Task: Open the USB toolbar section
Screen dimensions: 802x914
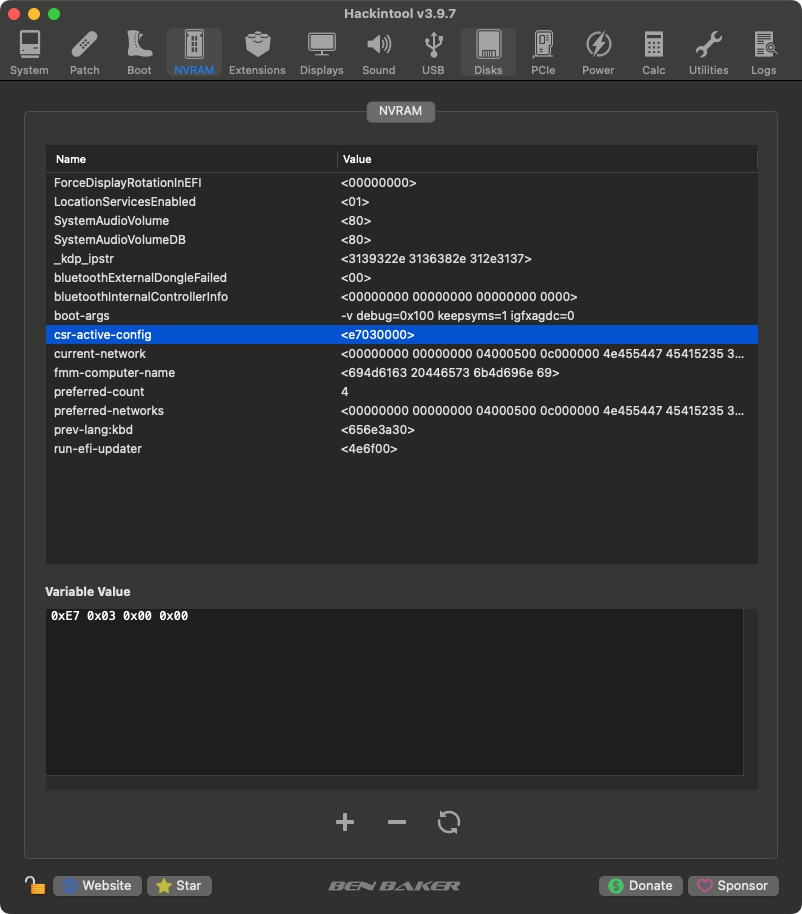Action: tap(433, 52)
